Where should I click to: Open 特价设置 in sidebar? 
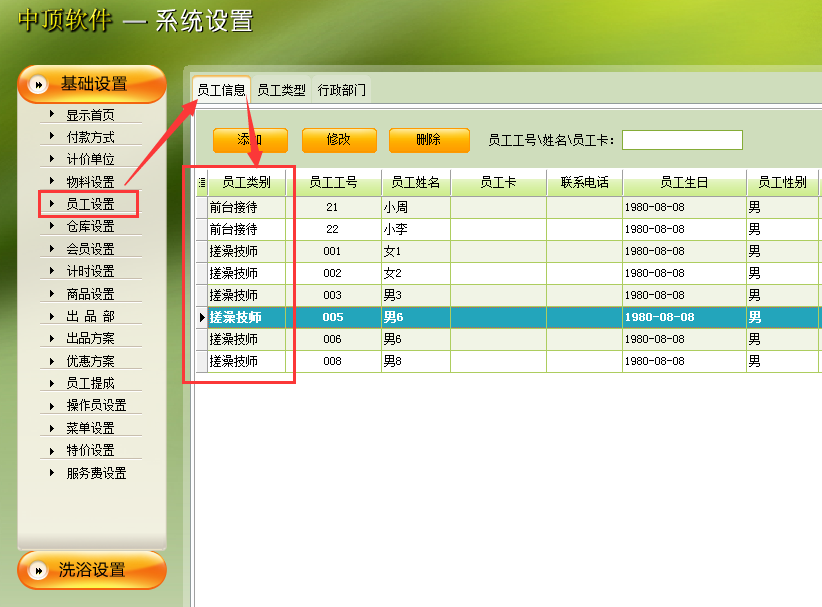[x=90, y=450]
